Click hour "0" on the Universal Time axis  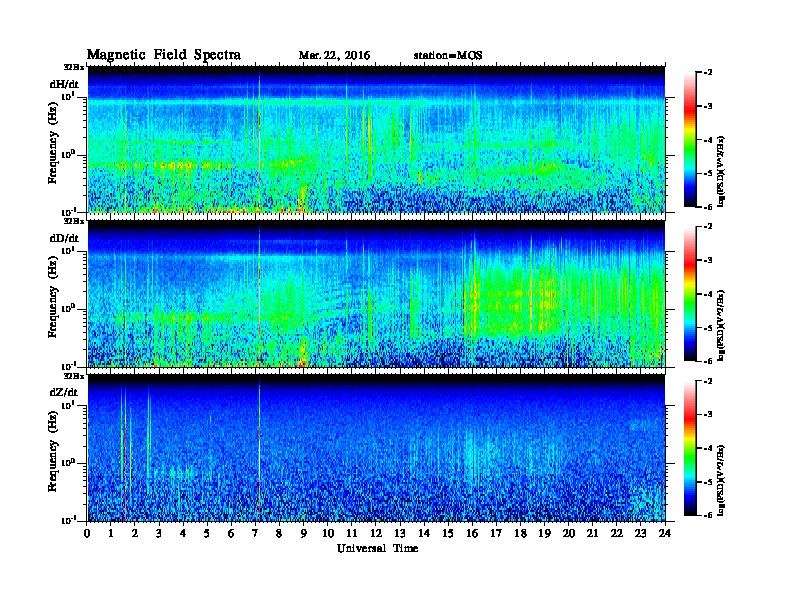(87, 533)
